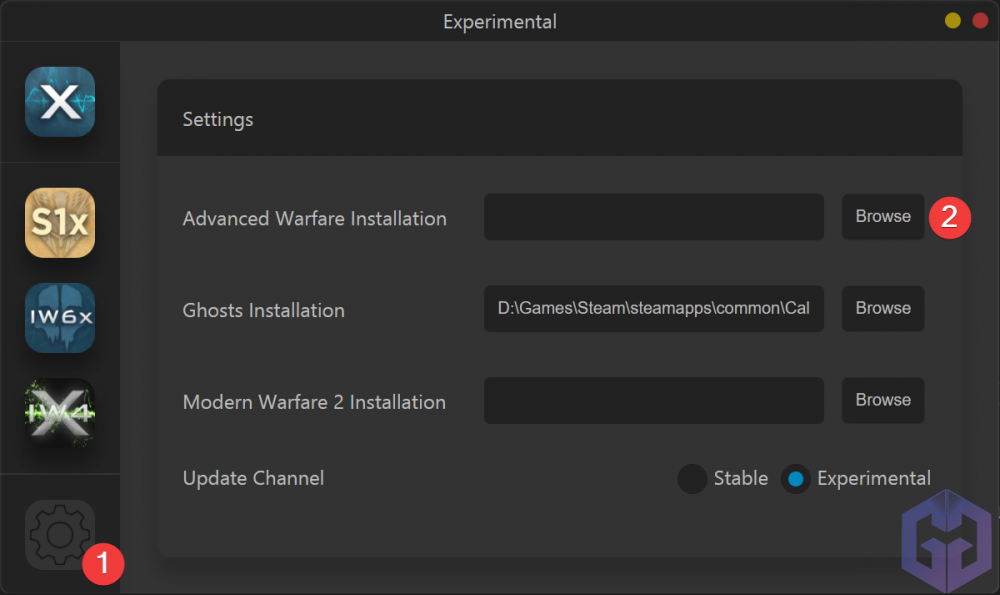Select the IW4x client icon
This screenshot has height=595, width=1000.
[60, 412]
